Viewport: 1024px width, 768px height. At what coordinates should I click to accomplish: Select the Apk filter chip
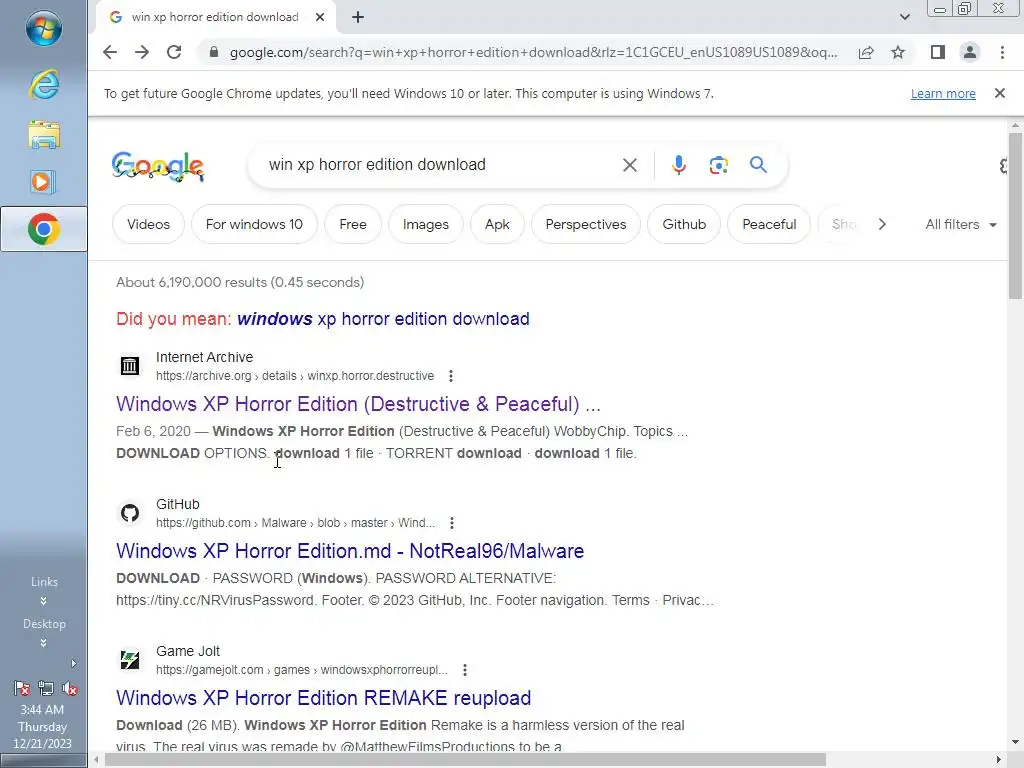pyautogui.click(x=497, y=224)
